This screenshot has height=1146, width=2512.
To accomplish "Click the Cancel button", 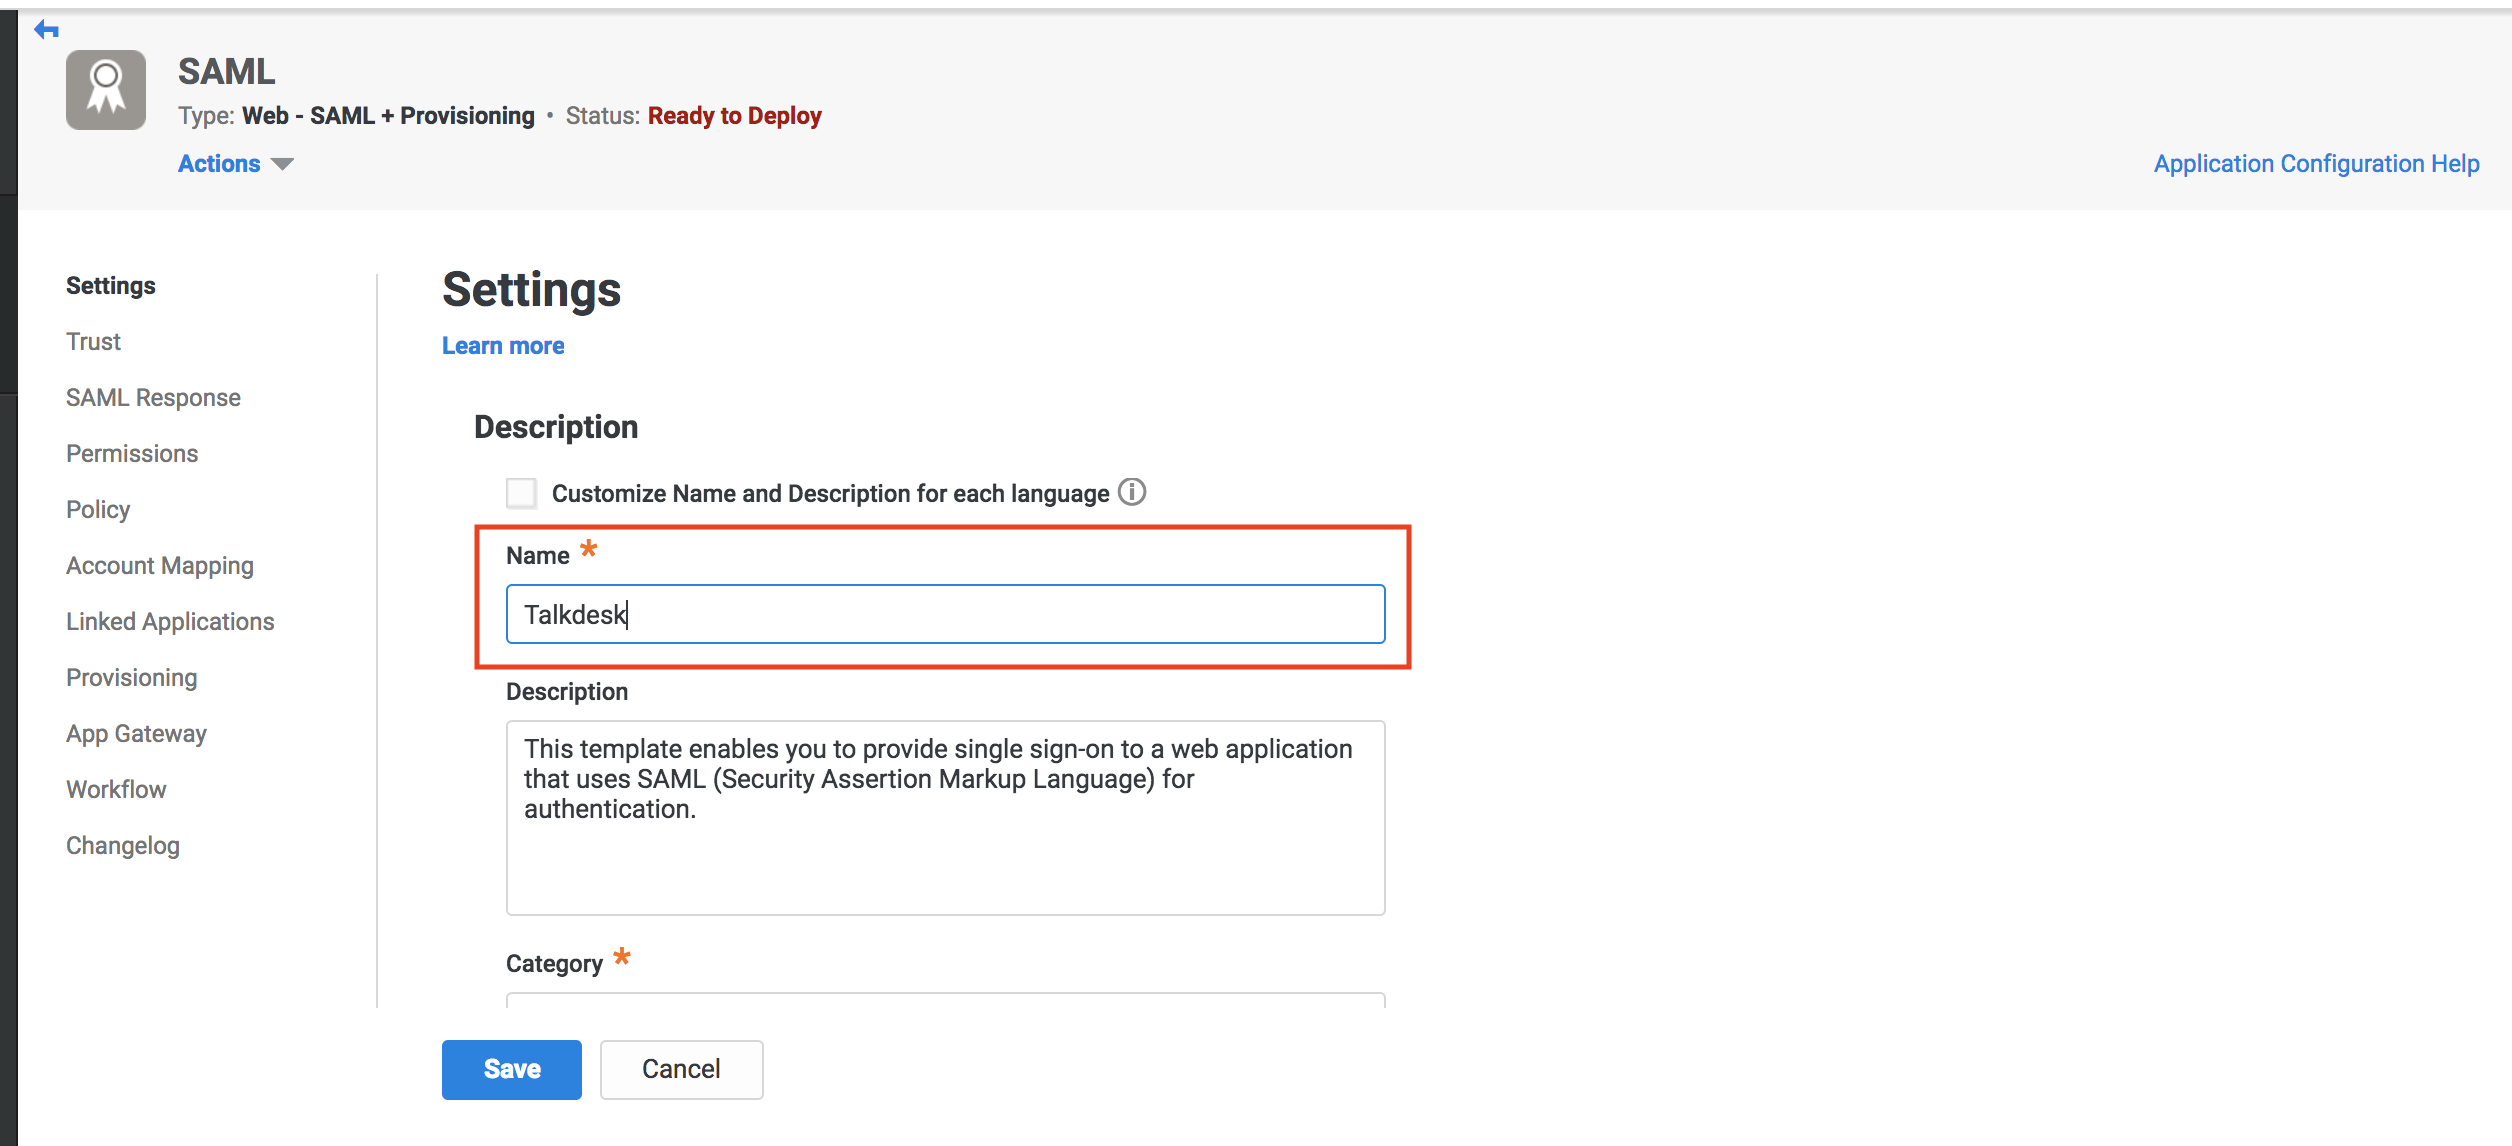I will pyautogui.click(x=681, y=1069).
